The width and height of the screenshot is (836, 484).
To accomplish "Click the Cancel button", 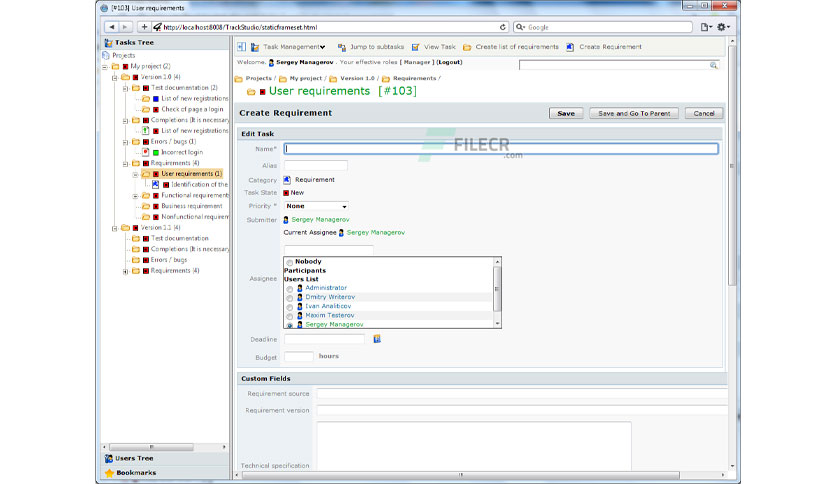I will (704, 114).
